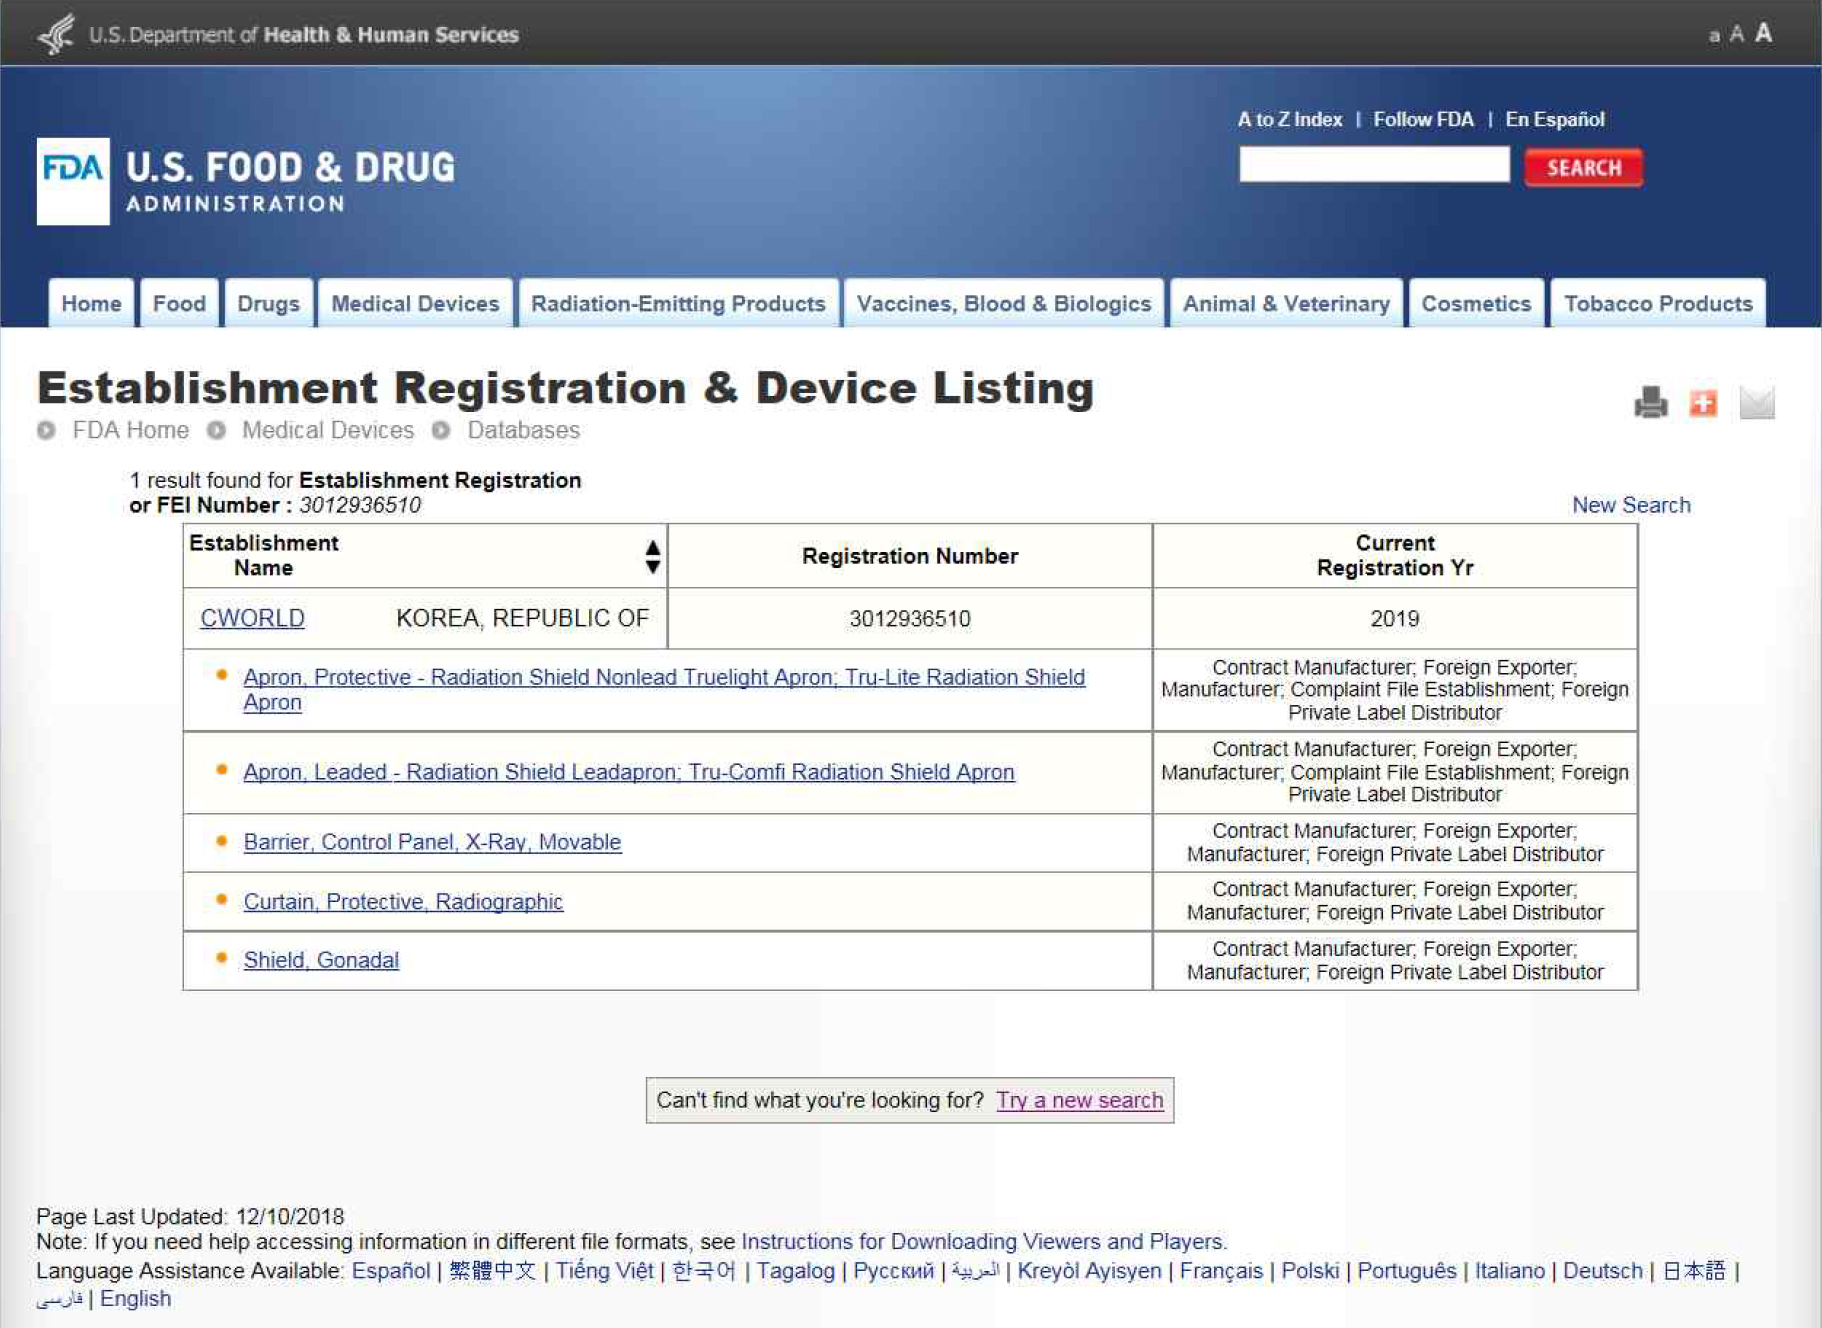This screenshot has height=1328, width=1822.
Task: Open the A to Z Index link
Action: pos(1290,119)
